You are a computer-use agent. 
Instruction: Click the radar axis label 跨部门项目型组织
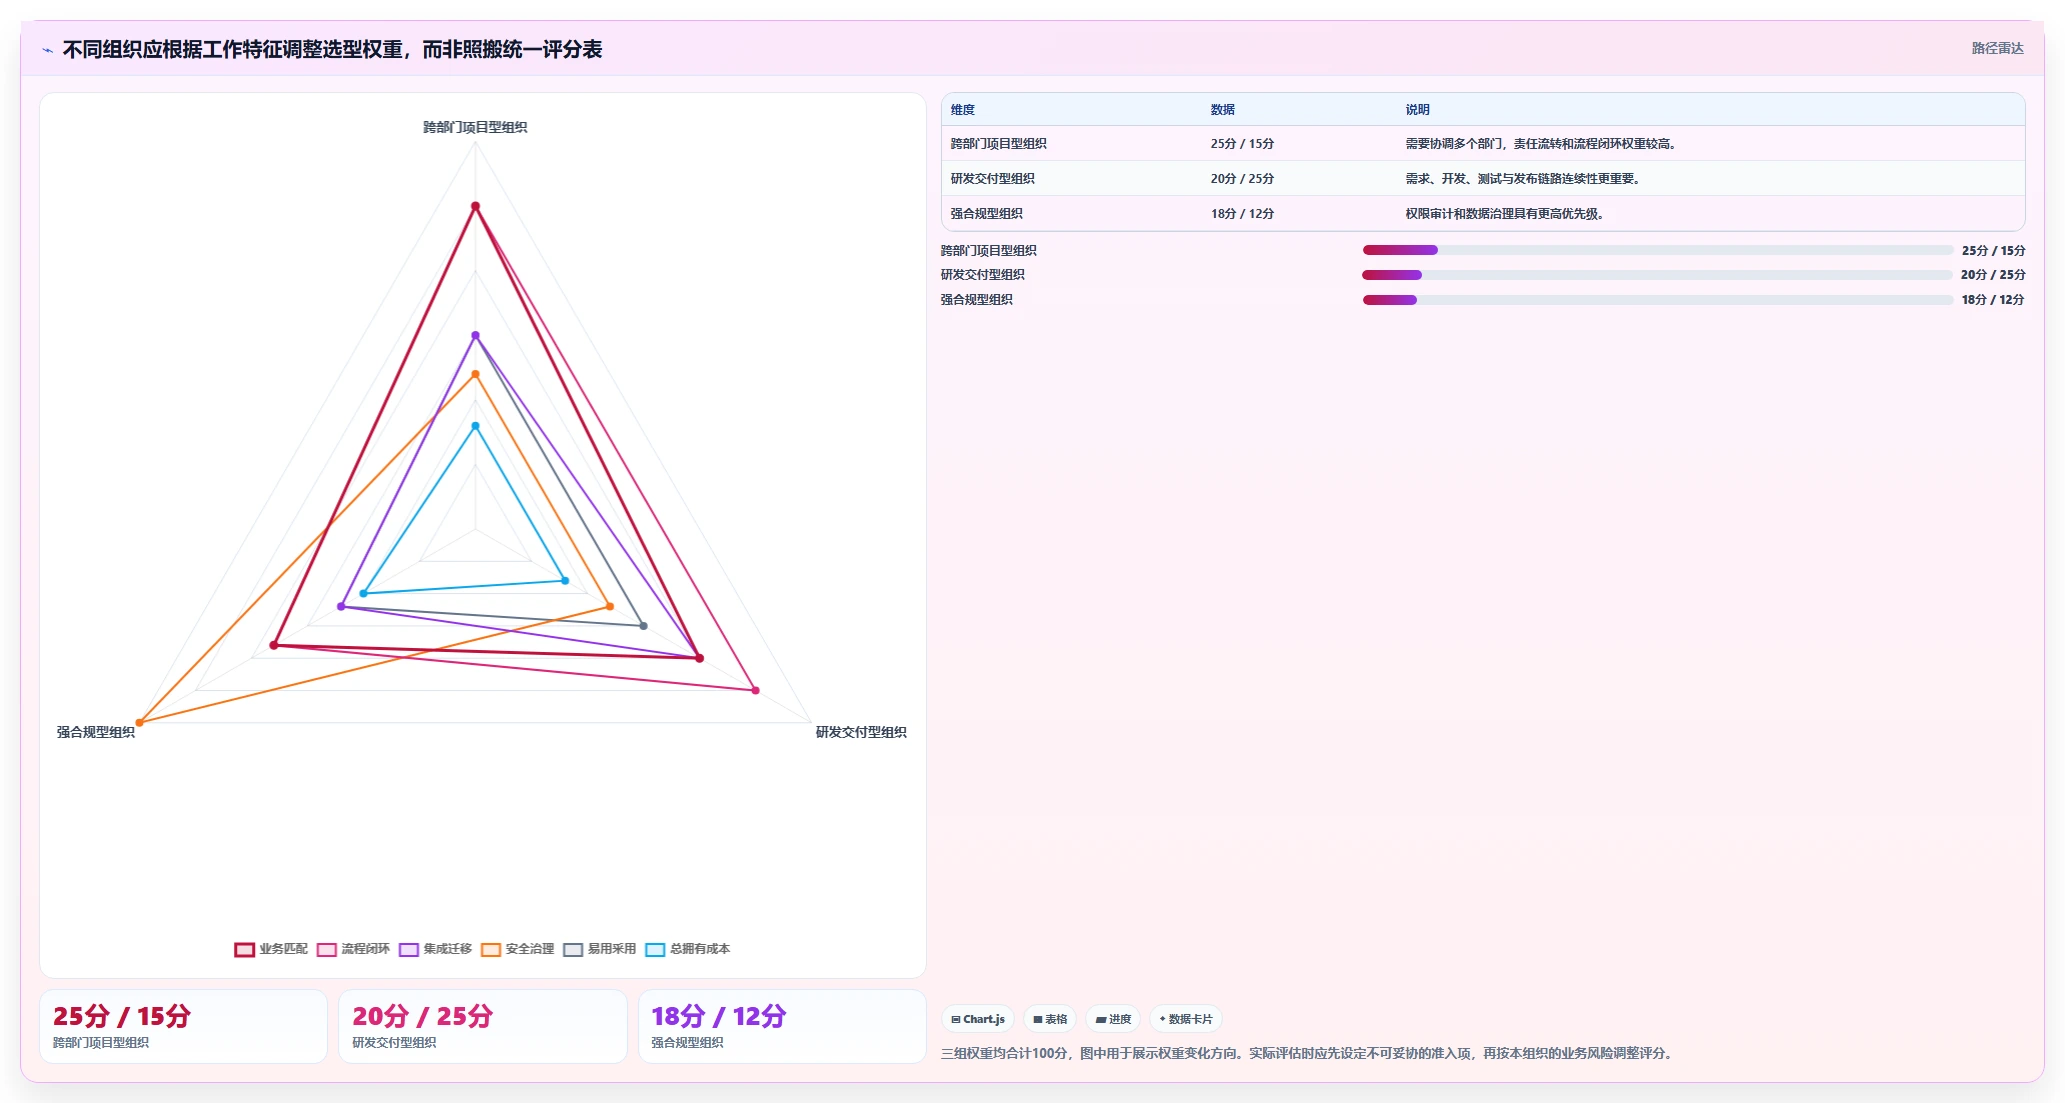point(475,127)
